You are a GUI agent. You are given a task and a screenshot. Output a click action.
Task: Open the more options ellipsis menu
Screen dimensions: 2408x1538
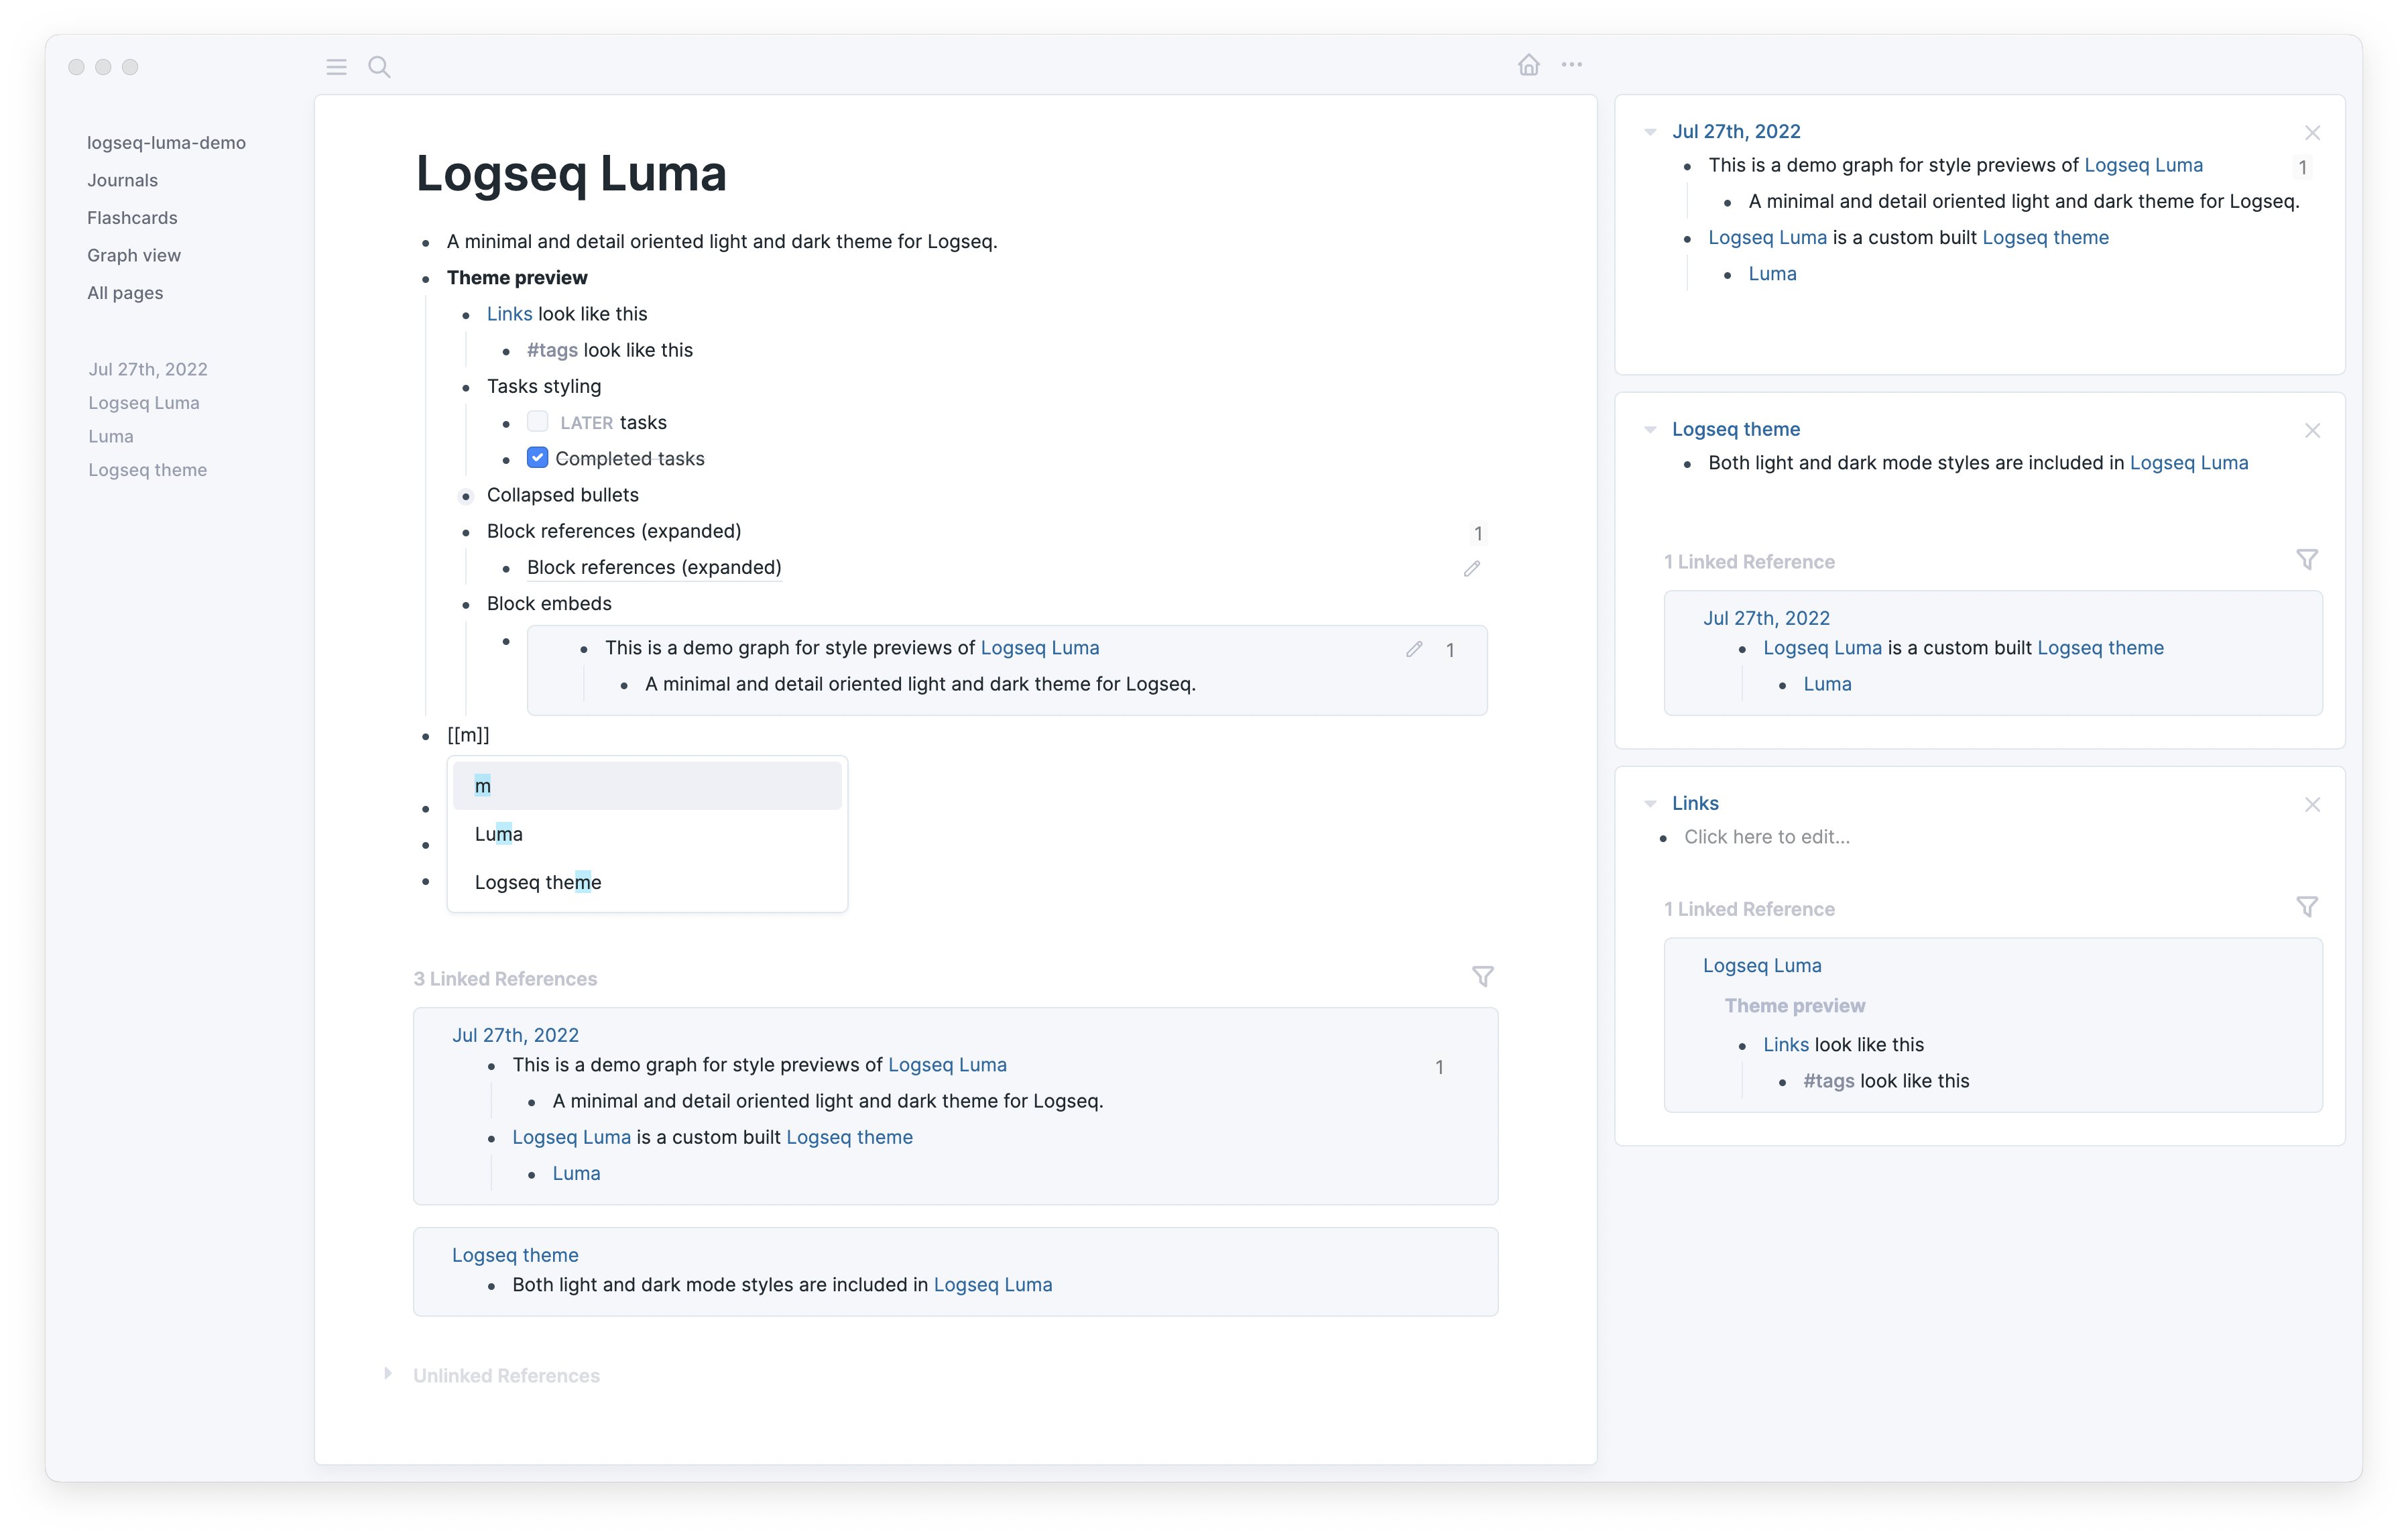click(1572, 64)
